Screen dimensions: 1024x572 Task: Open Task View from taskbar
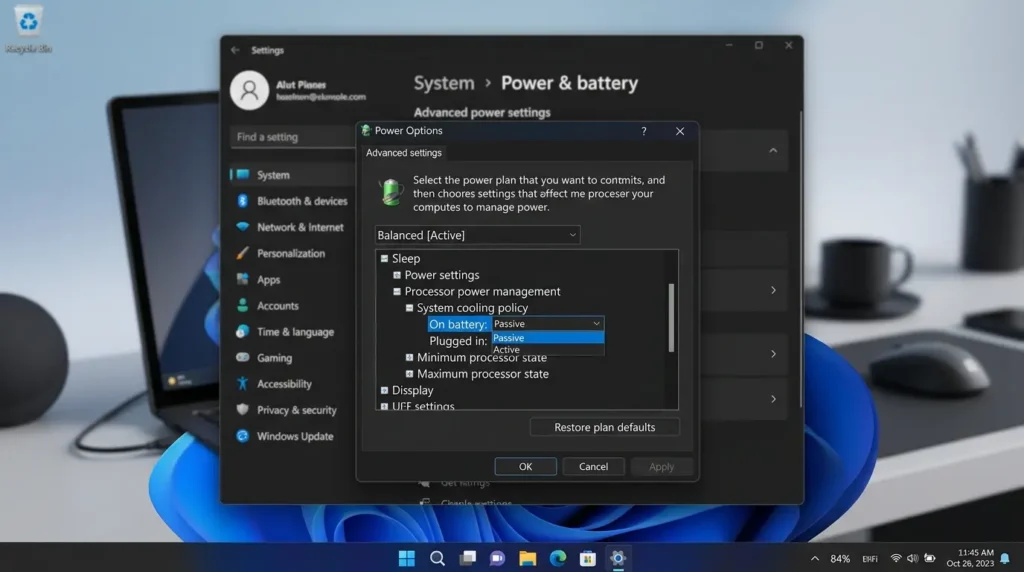point(468,558)
